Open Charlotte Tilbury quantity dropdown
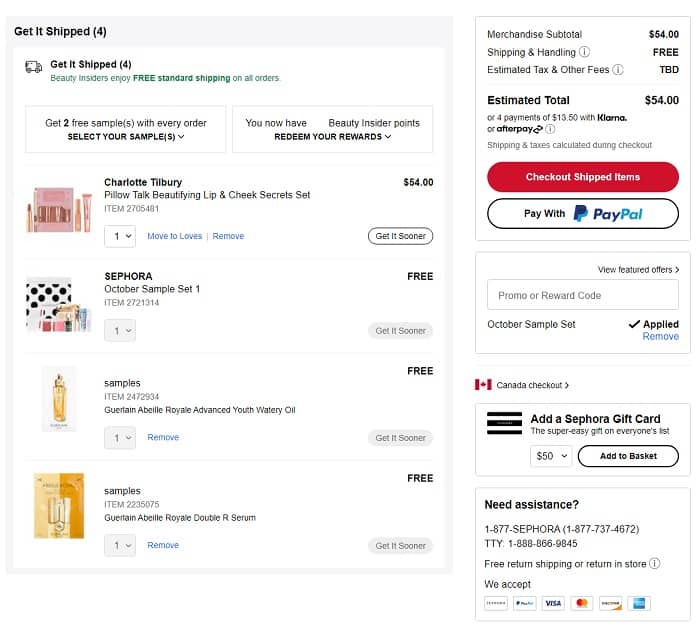Screen dimensions: 700x635 pos(120,236)
